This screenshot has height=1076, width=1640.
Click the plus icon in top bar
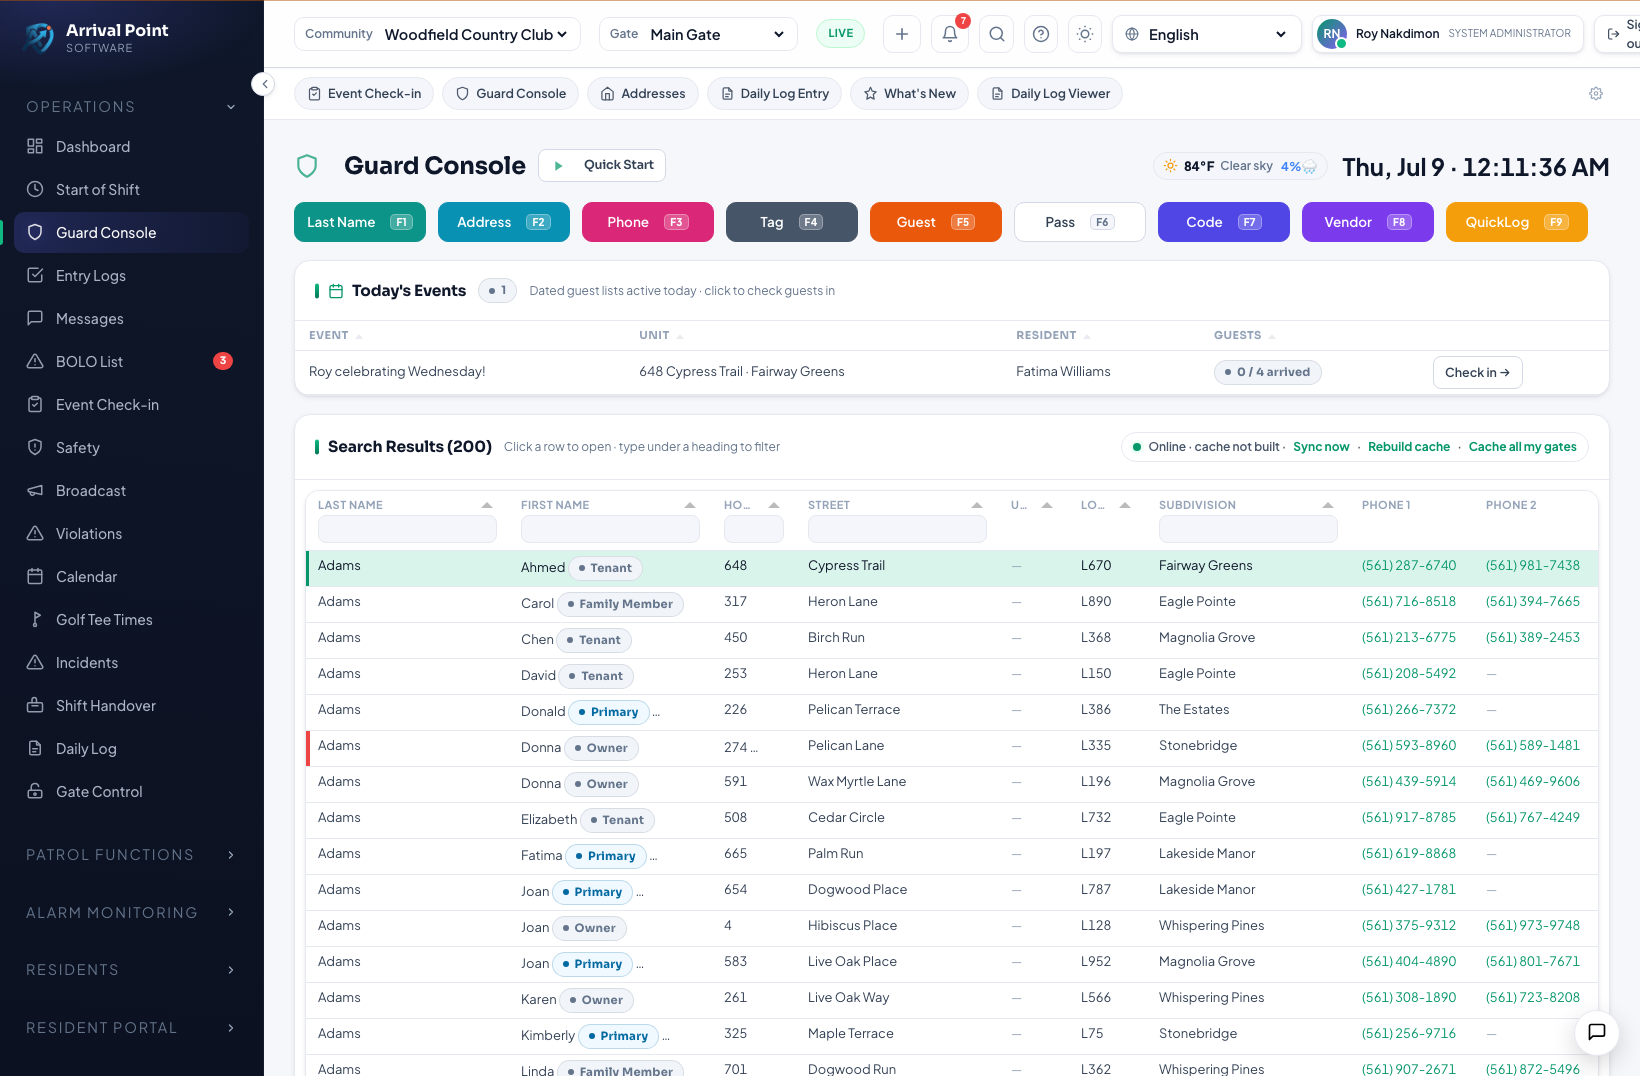pos(902,34)
